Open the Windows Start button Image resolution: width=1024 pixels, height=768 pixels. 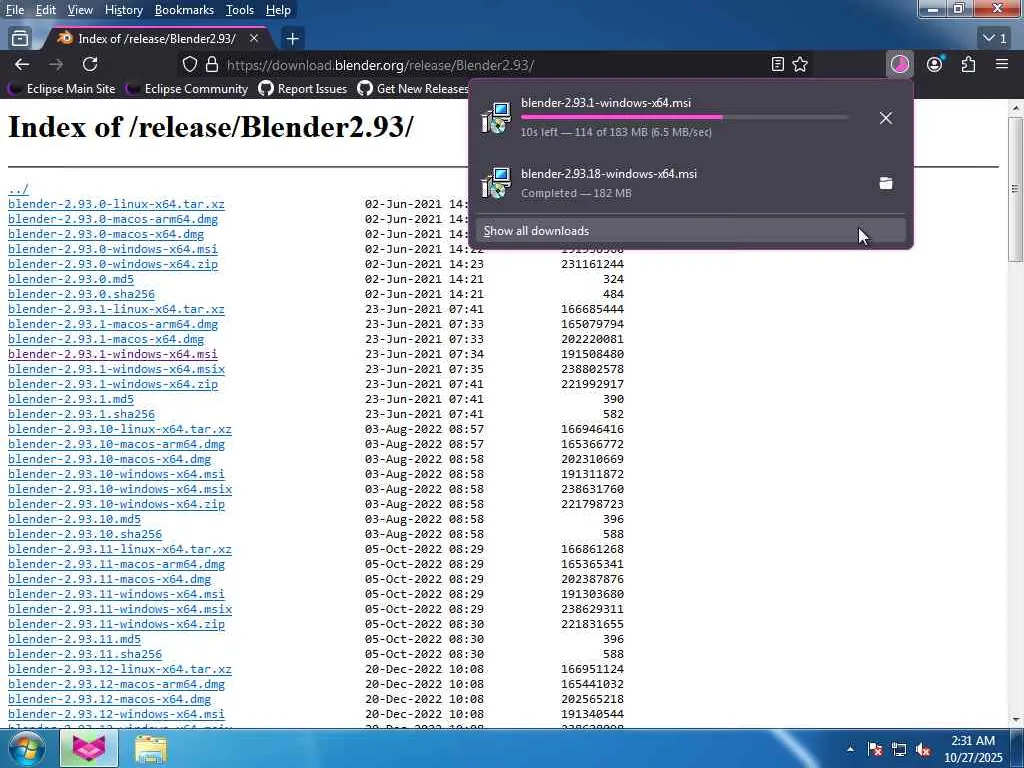26,748
